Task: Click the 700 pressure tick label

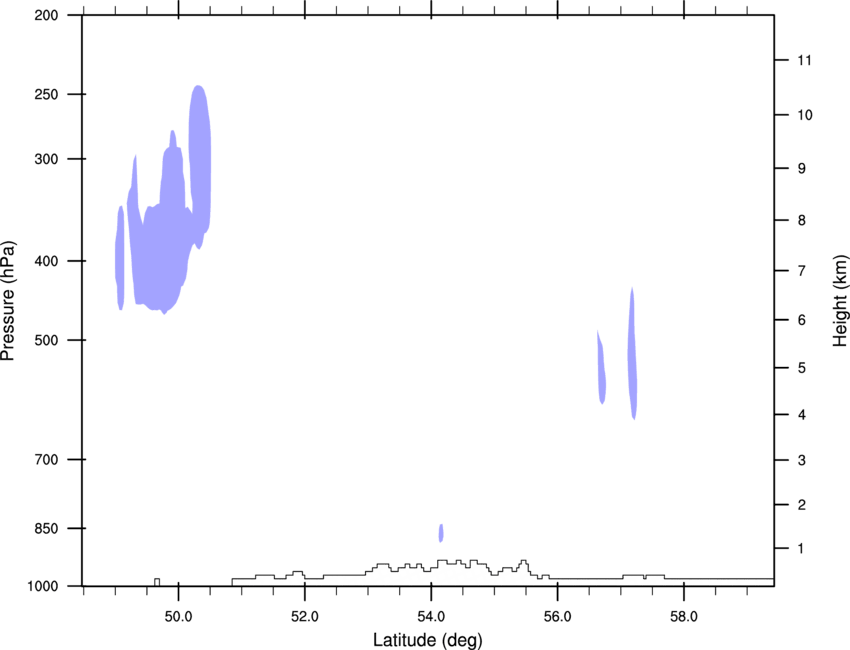Action: (x=46, y=459)
